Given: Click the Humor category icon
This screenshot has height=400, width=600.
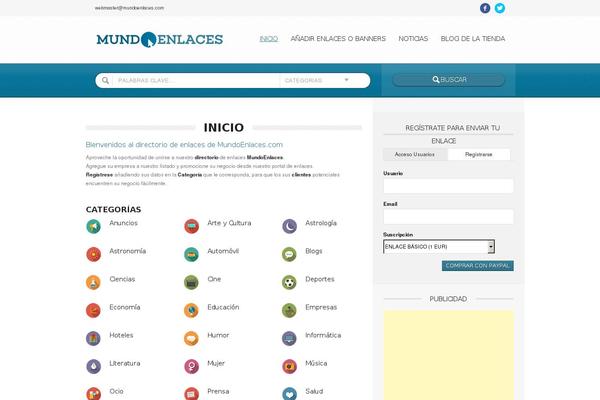Looking at the screenshot, I should point(191,338).
